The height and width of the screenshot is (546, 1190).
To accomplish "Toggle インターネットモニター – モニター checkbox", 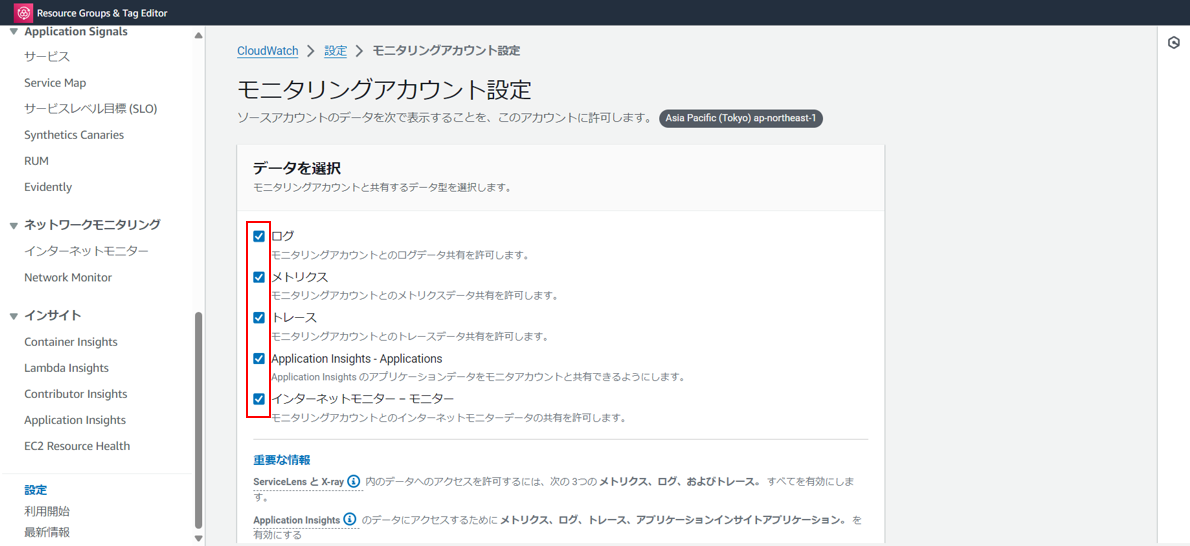I will pyautogui.click(x=259, y=399).
